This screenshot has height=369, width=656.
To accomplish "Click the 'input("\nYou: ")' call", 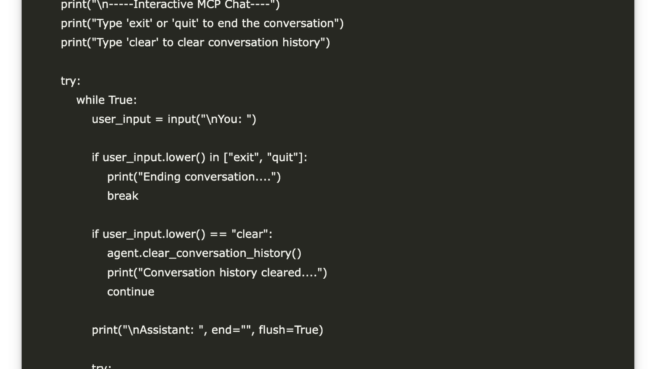I will coord(212,120).
